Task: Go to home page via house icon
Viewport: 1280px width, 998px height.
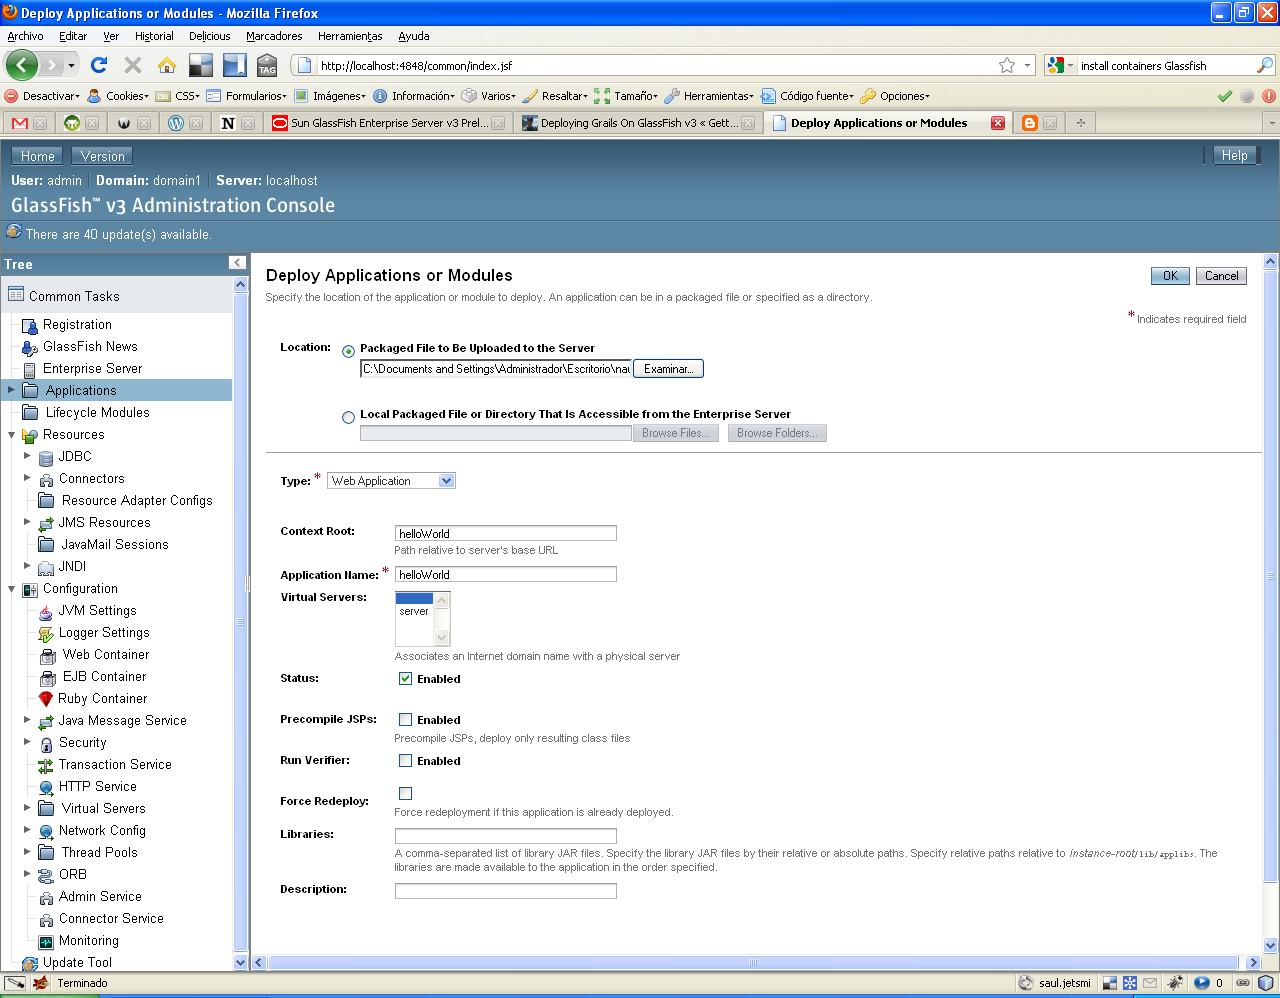Action: pyautogui.click(x=167, y=65)
